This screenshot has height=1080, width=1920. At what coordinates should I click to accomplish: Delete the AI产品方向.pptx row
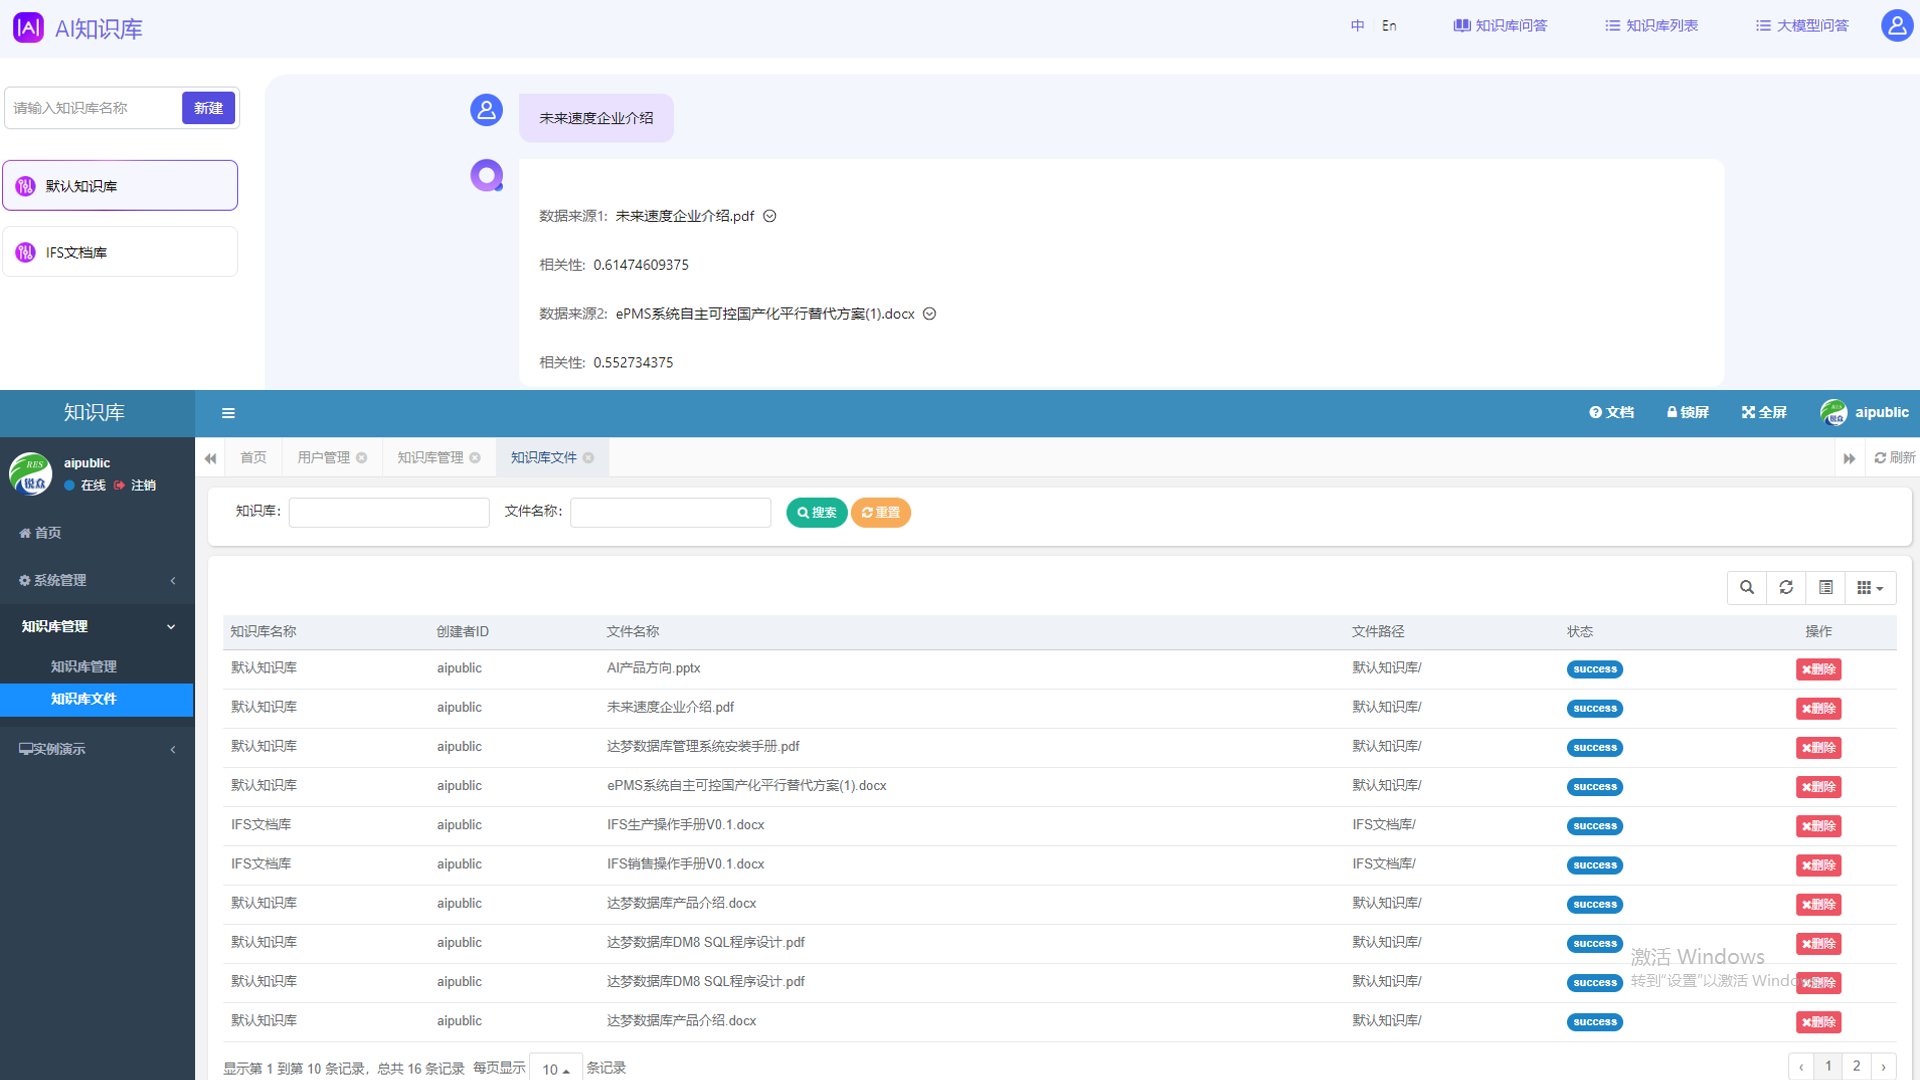(x=1818, y=670)
